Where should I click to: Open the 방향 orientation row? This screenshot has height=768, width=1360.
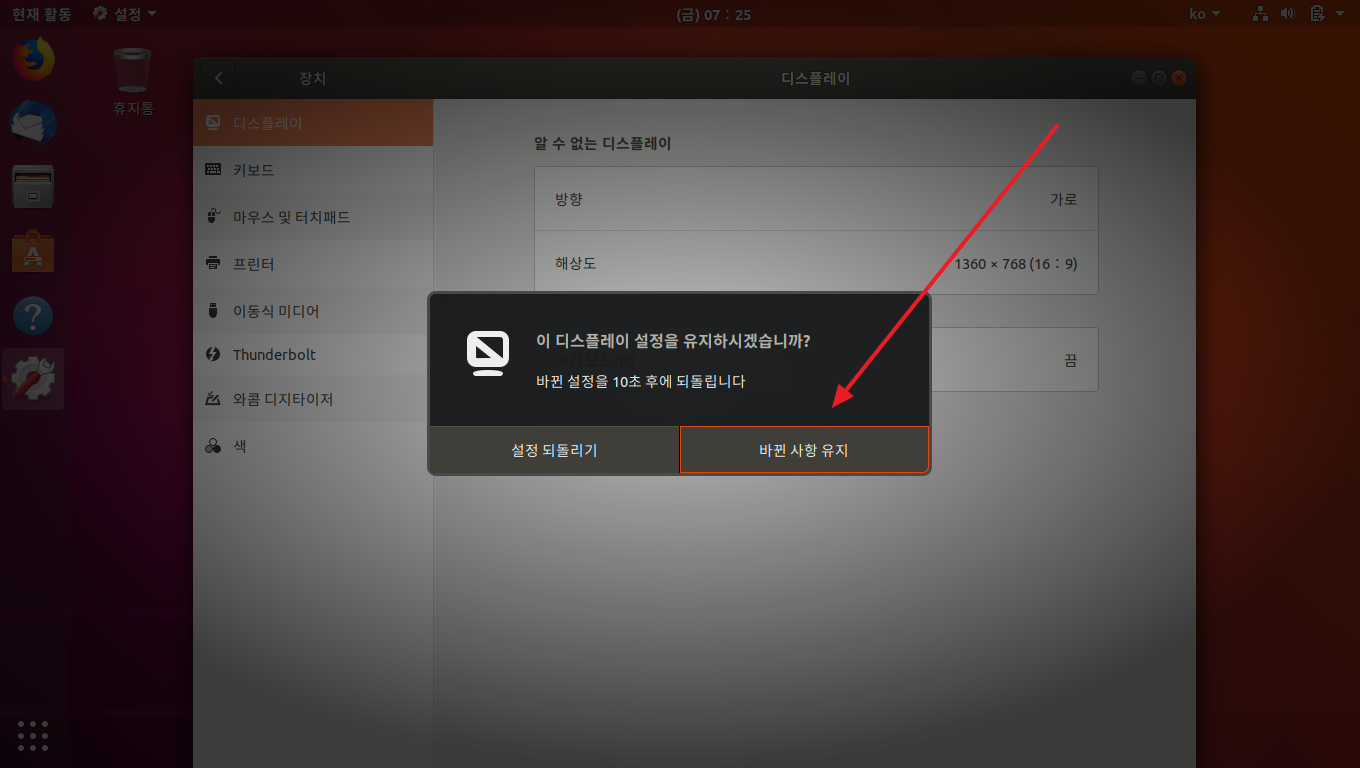[x=816, y=199]
